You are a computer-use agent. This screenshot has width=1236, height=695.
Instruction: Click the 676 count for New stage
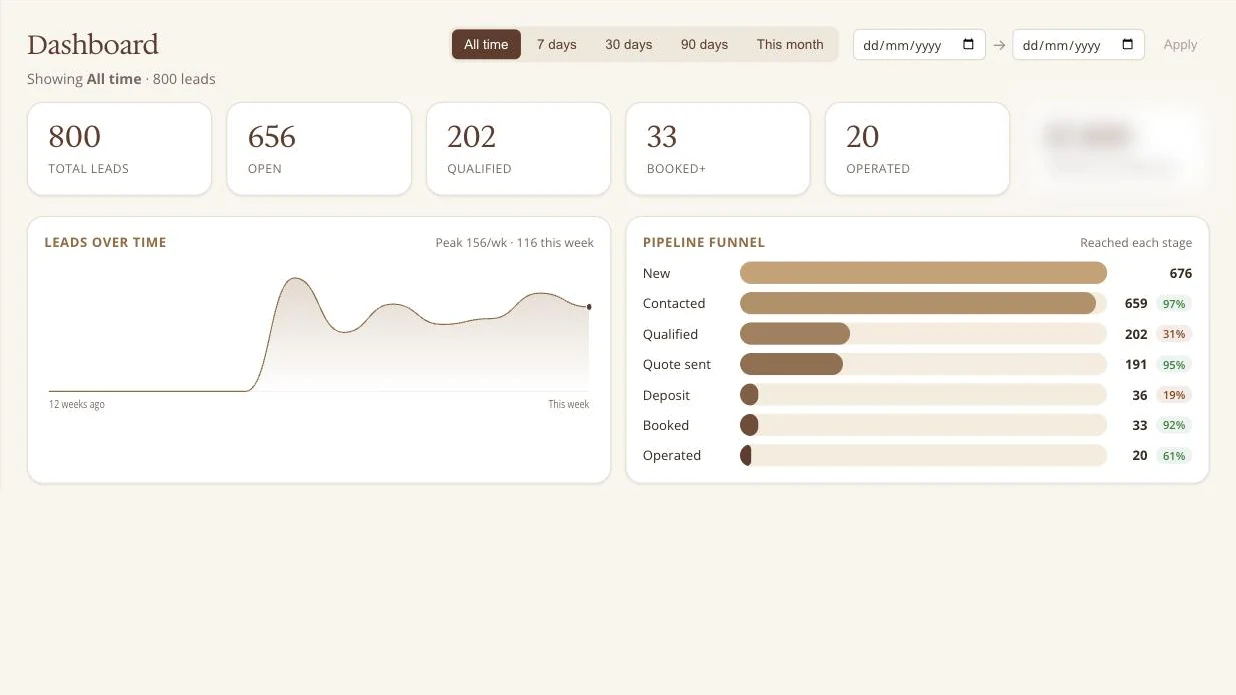tap(1181, 273)
